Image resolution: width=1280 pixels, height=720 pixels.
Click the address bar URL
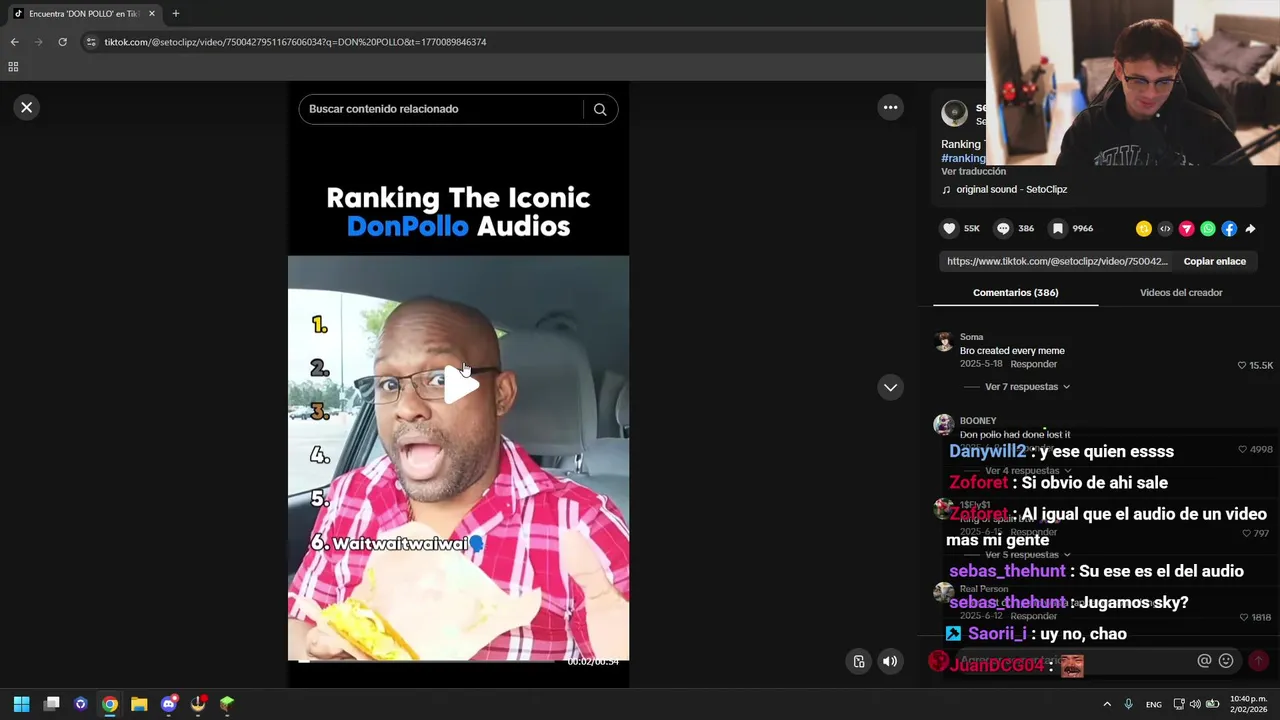coord(295,42)
